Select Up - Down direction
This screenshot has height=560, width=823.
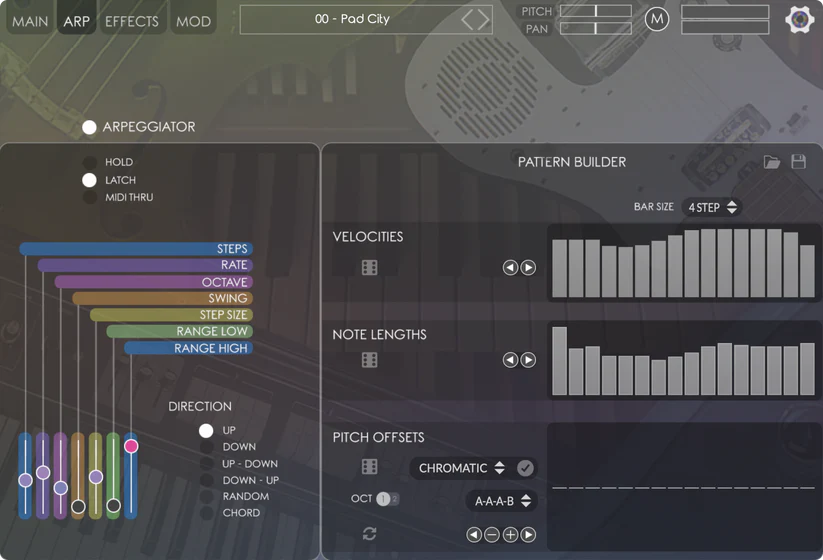(x=206, y=464)
